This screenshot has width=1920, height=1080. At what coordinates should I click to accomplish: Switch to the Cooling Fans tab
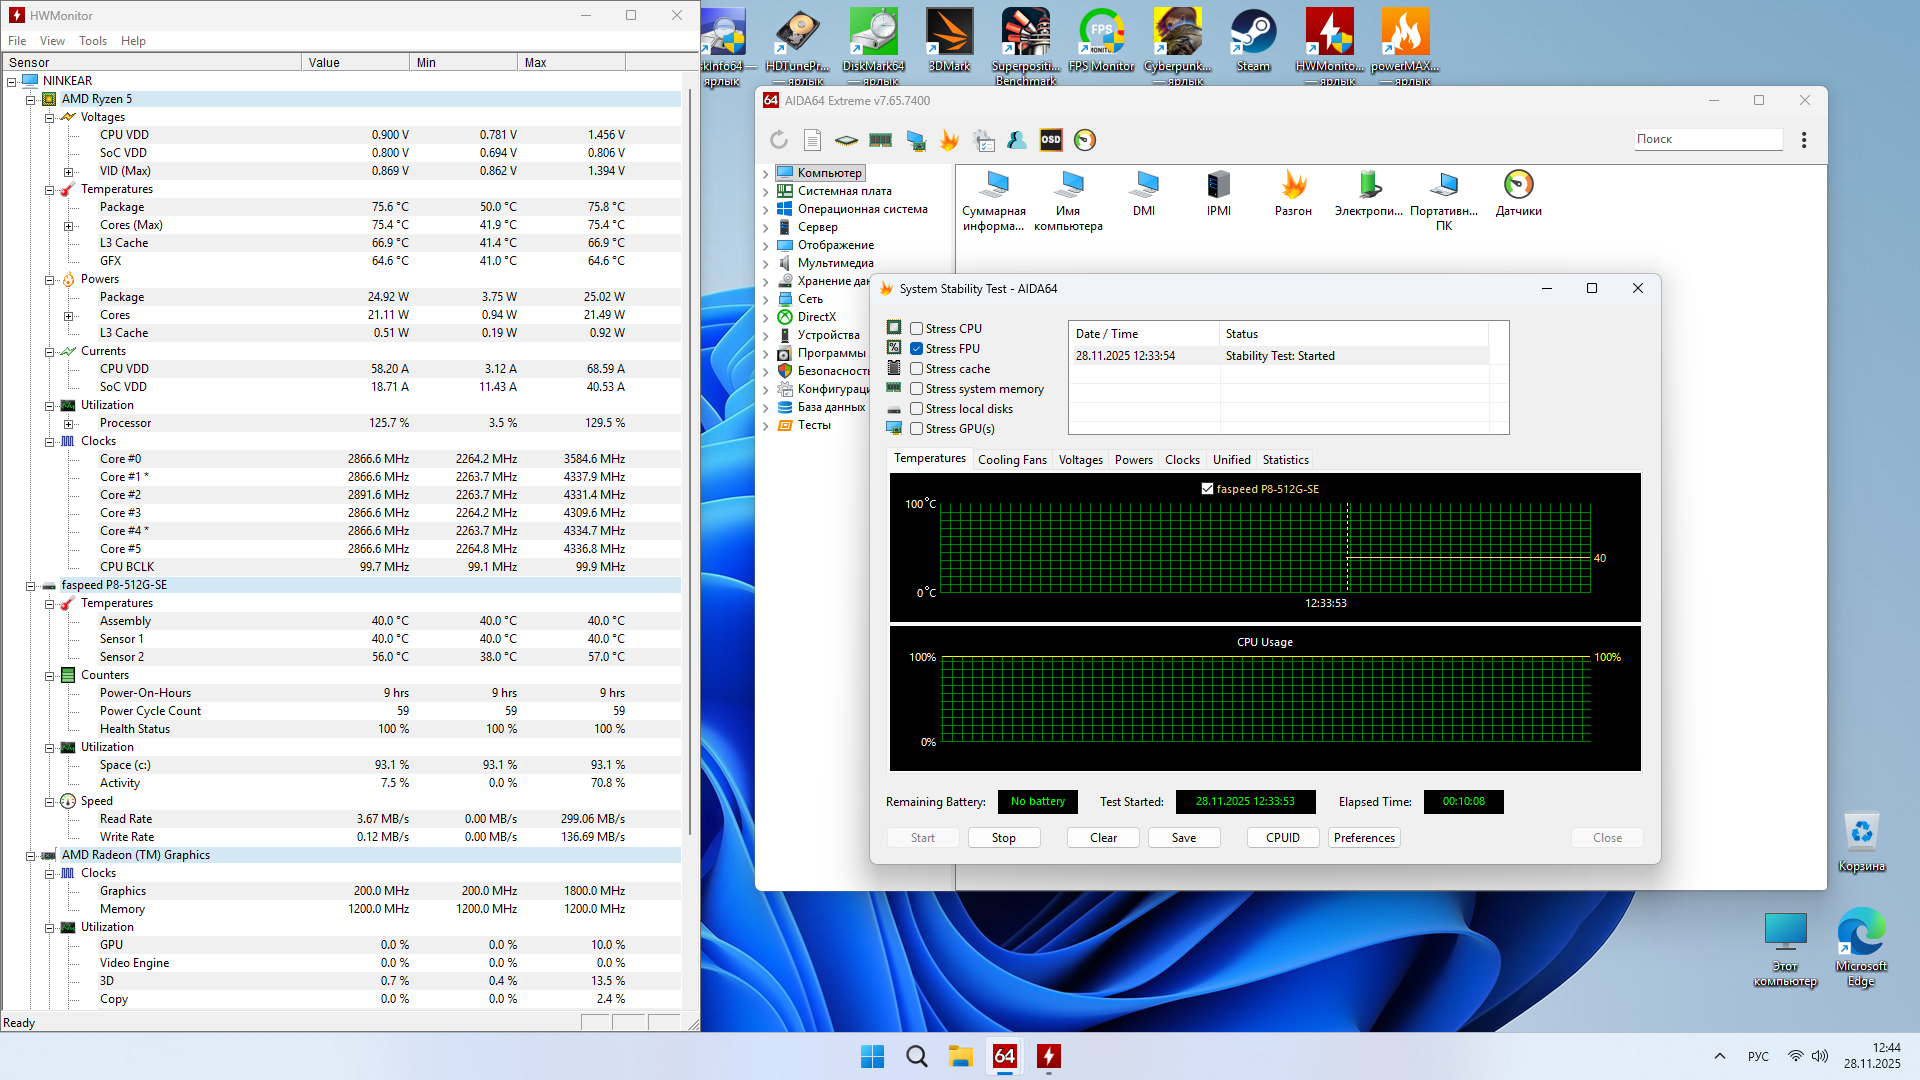pyautogui.click(x=1012, y=460)
